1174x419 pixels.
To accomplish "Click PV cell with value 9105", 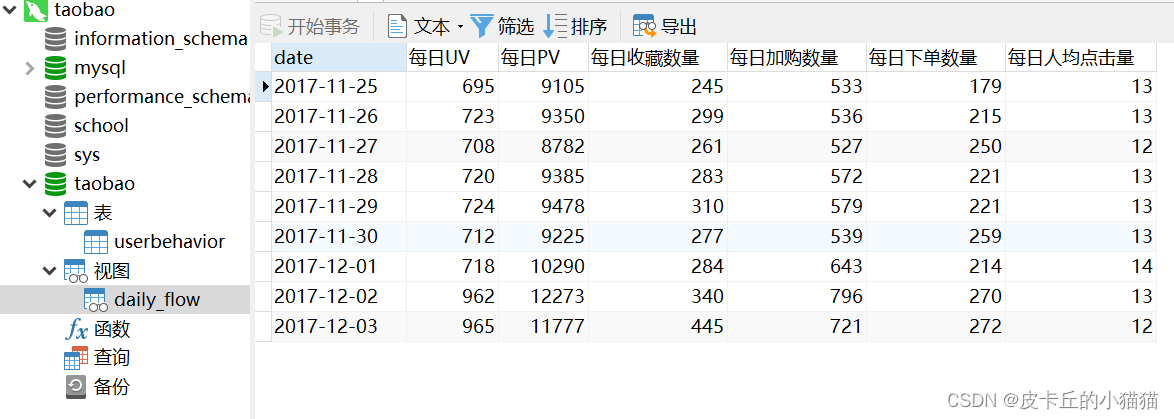I will pyautogui.click(x=544, y=87).
